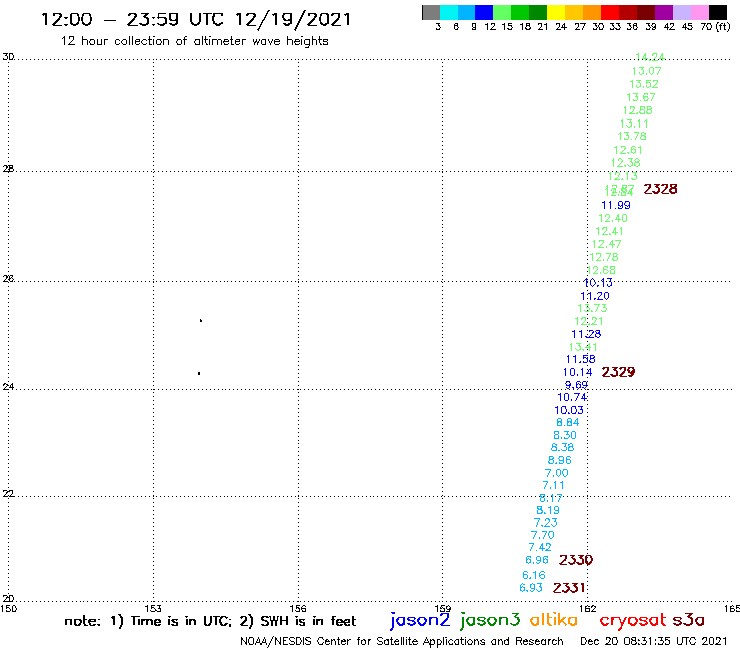Click the 2328 pass time marker
740x650 pixels.
tap(660, 189)
